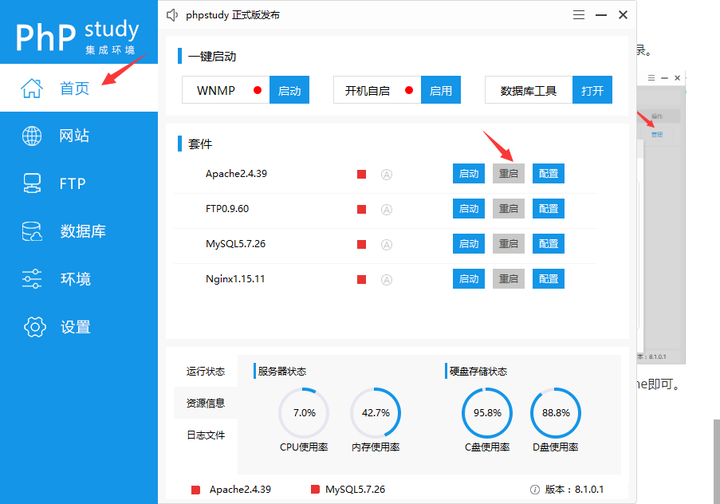Click CPU使用率 7.0% gauge
The image size is (720, 504).
[x=304, y=413]
